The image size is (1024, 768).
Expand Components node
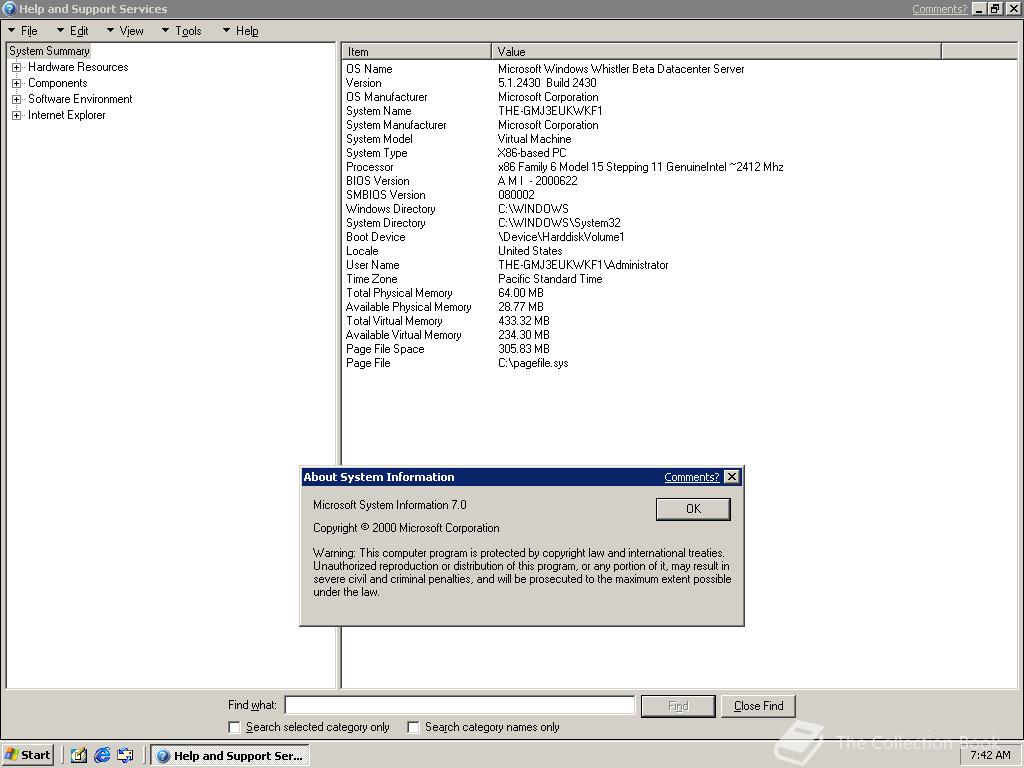tap(16, 84)
